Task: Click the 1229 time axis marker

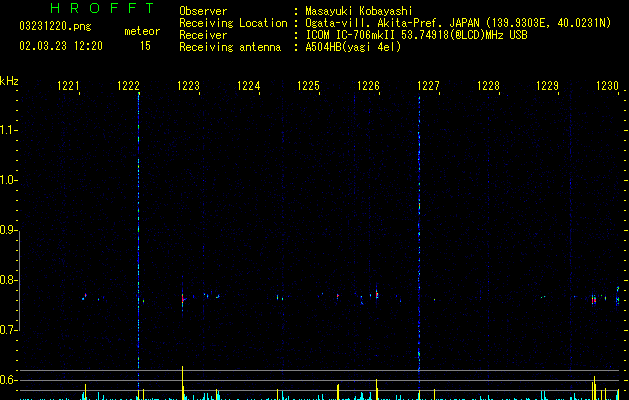Action: click(x=548, y=85)
